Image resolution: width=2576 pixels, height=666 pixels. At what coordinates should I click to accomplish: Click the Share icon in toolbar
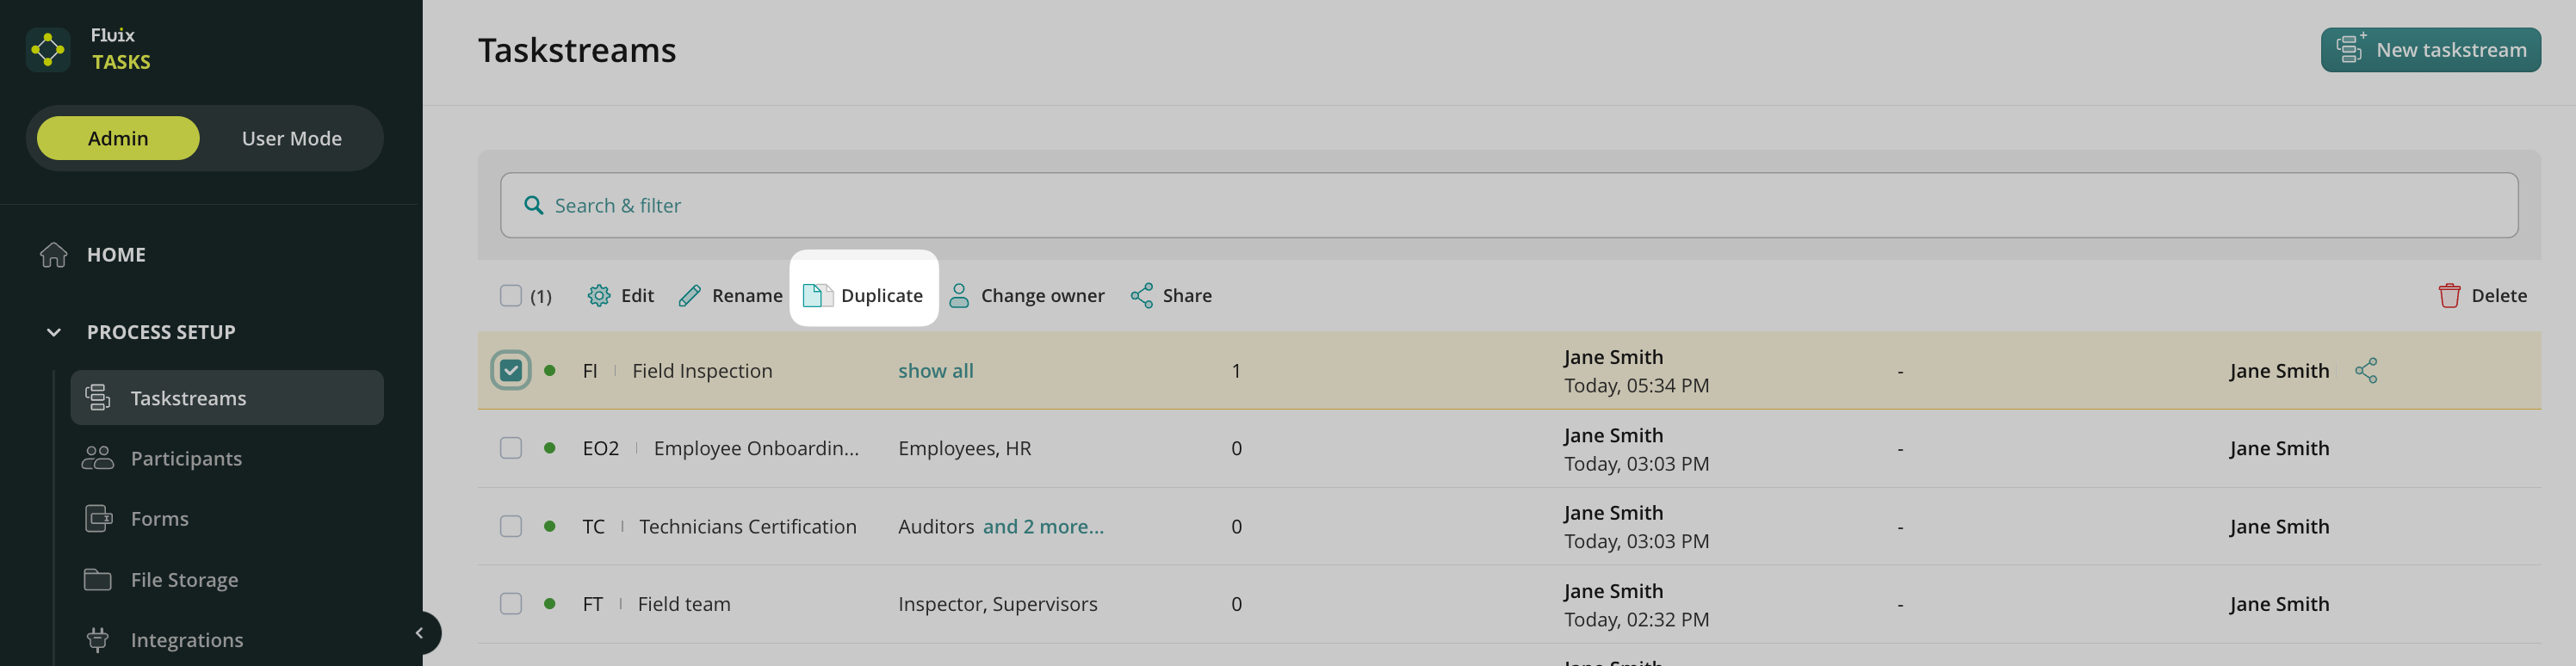tap(1141, 296)
